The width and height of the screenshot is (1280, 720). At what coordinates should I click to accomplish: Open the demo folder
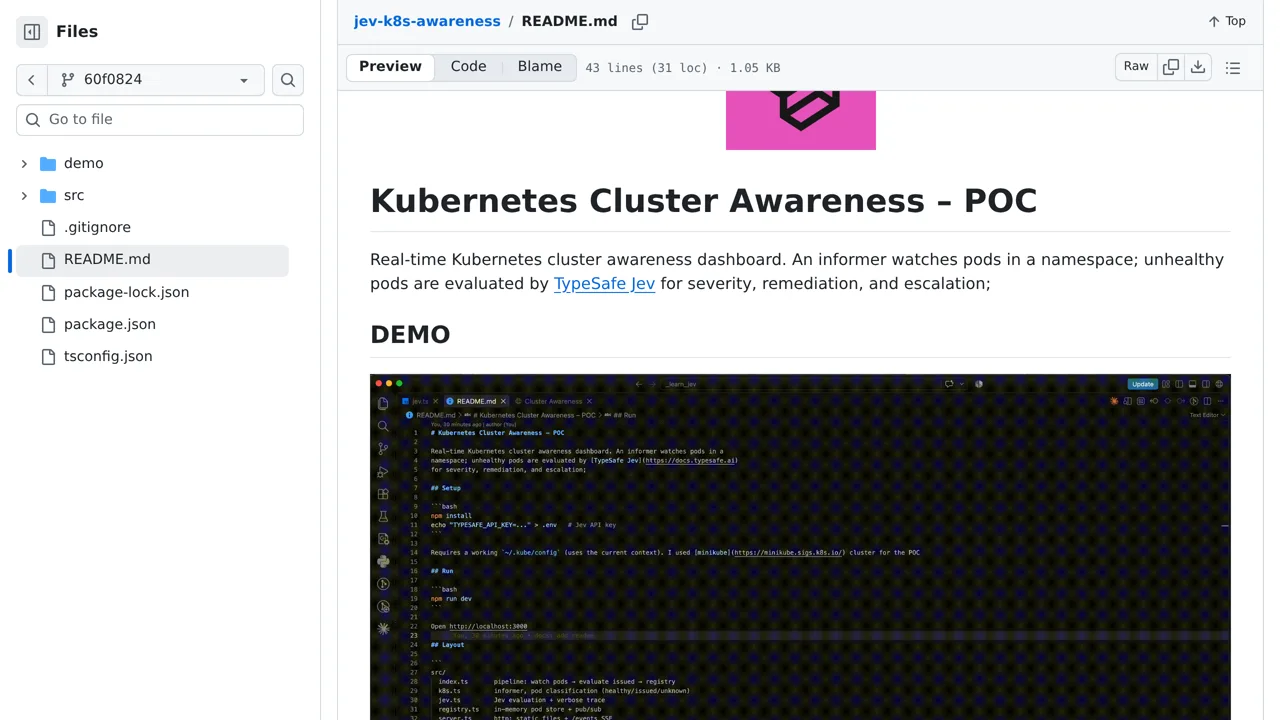[x=83, y=163]
